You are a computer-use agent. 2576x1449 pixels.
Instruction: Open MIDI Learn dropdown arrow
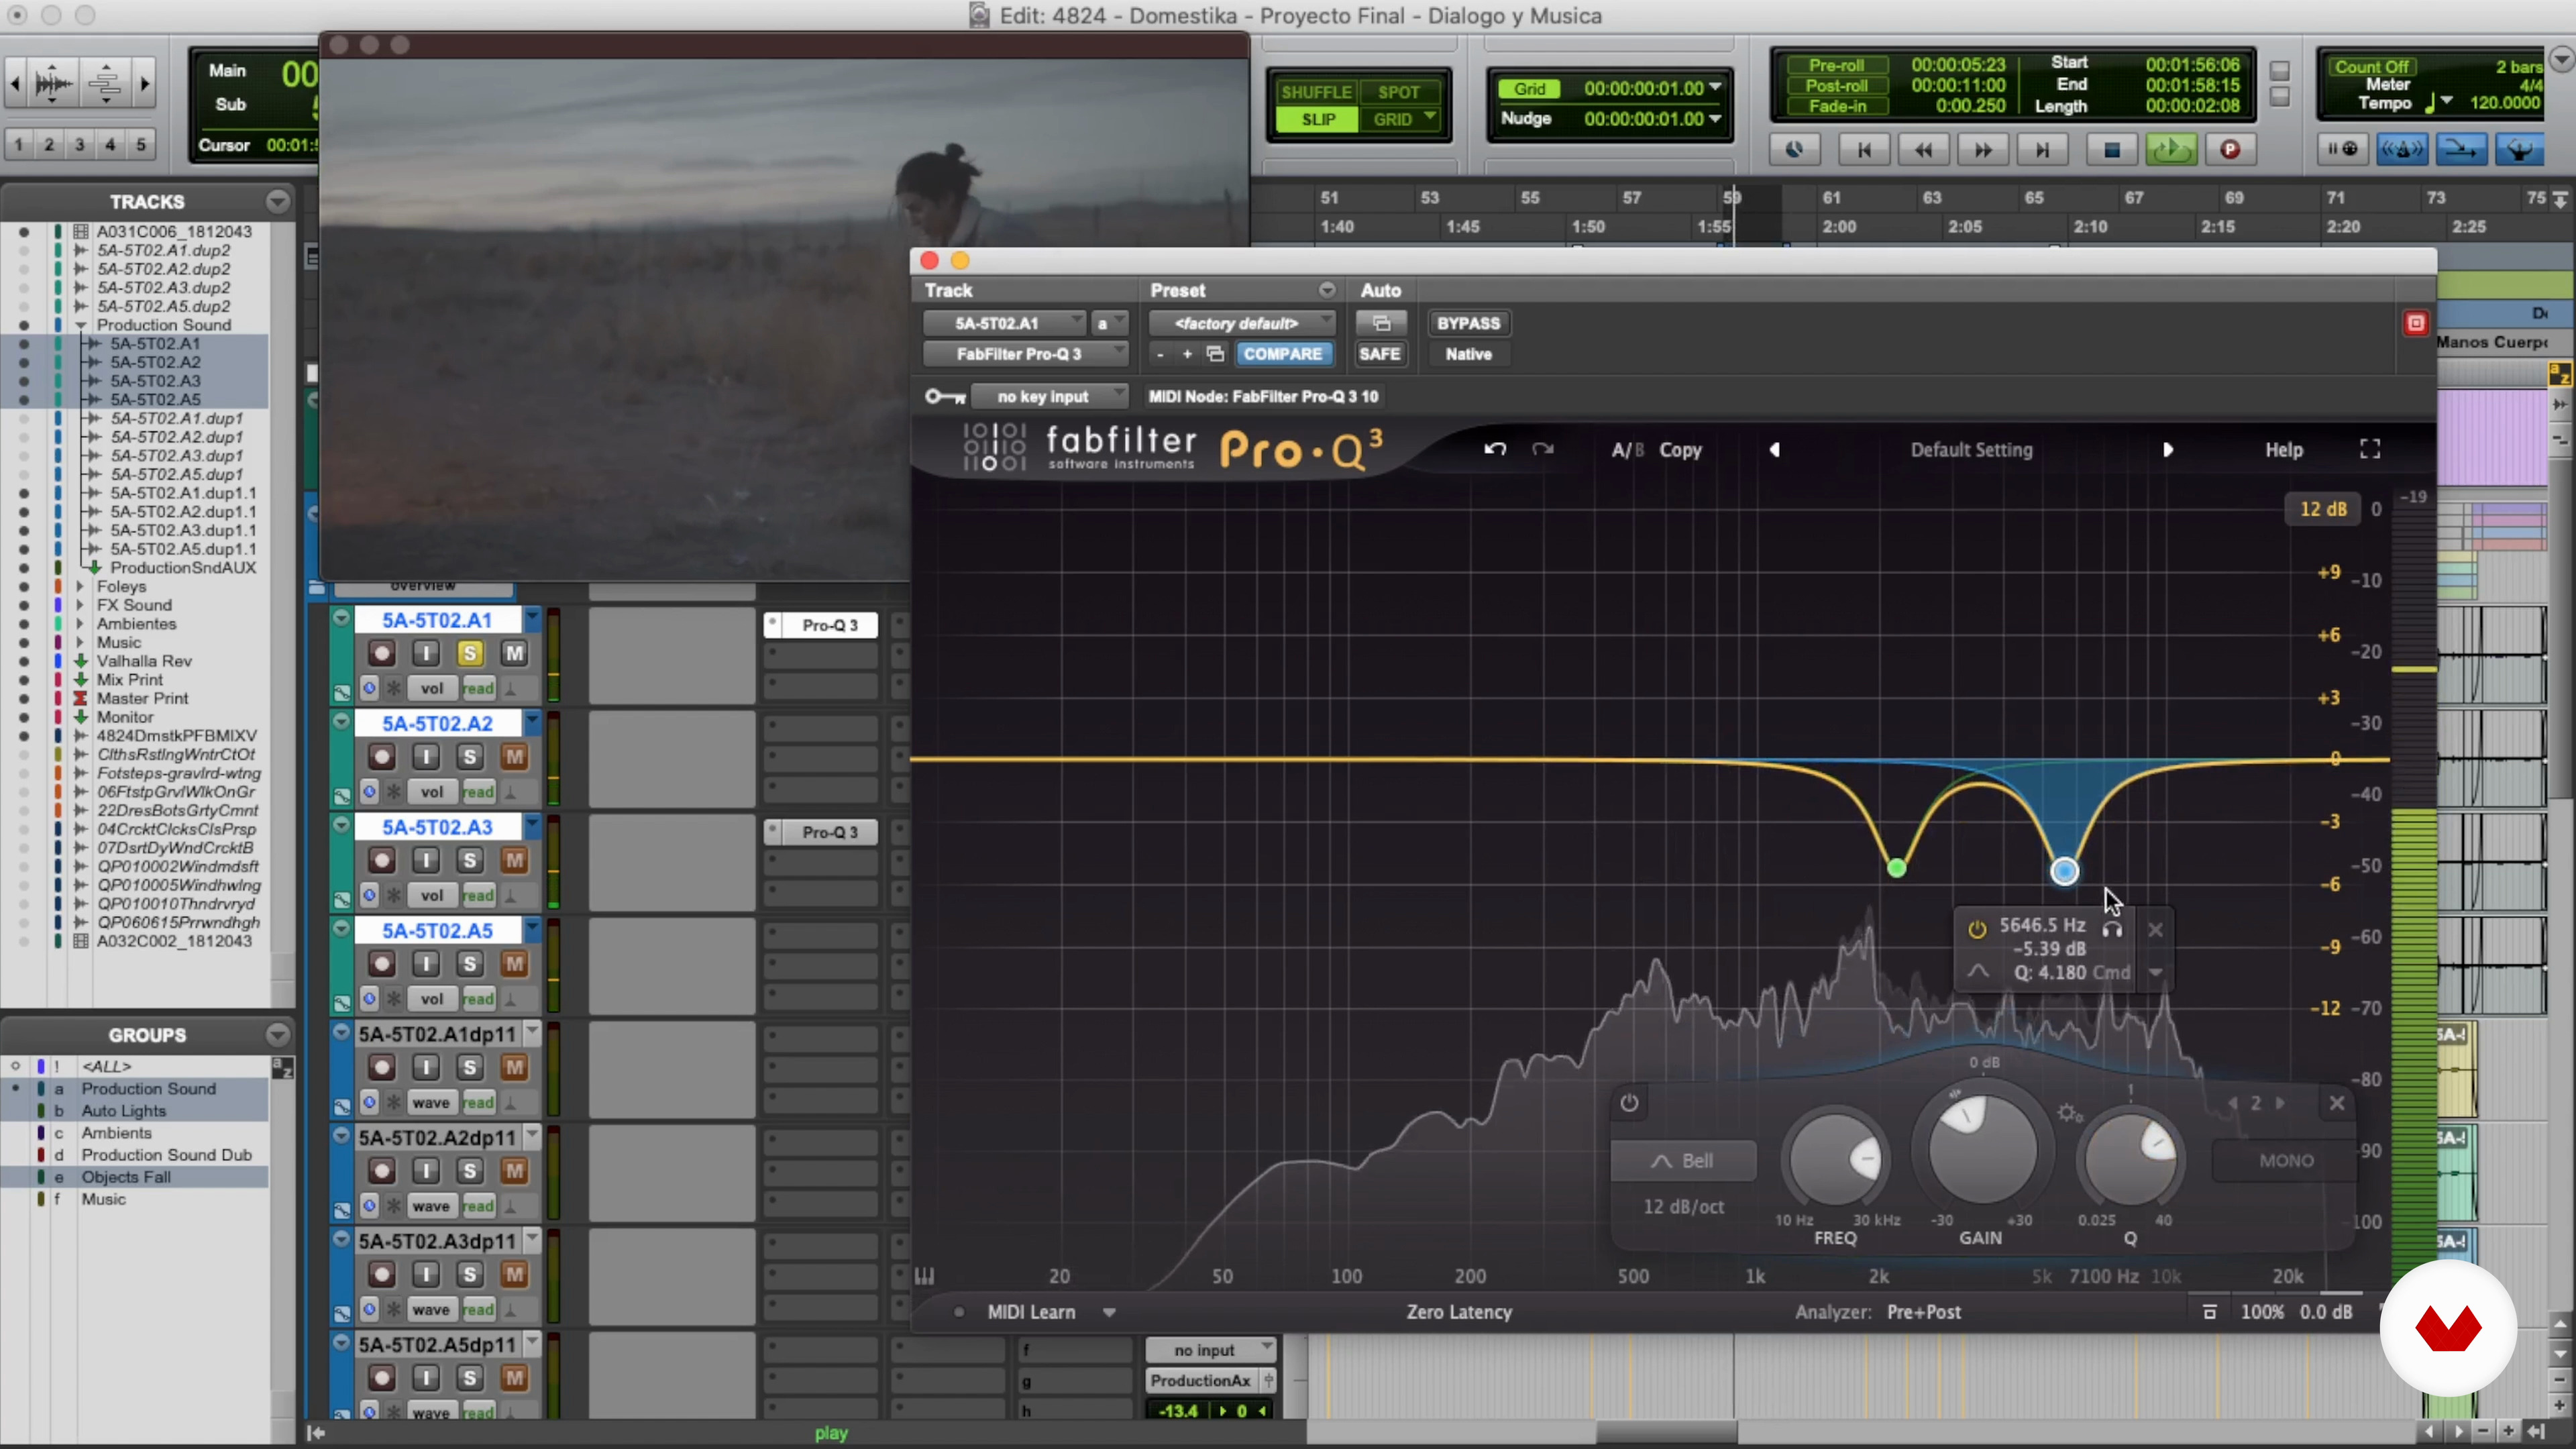pos(1109,1312)
